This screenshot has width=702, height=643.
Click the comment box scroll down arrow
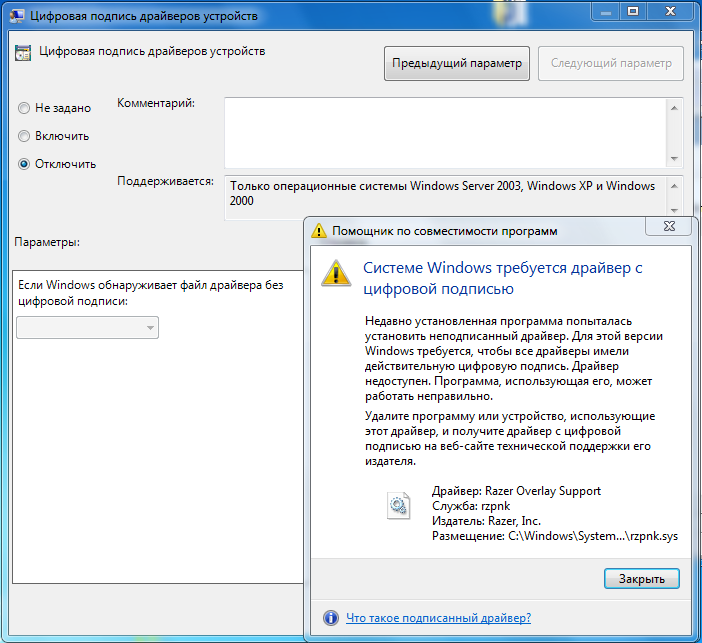coord(674,159)
